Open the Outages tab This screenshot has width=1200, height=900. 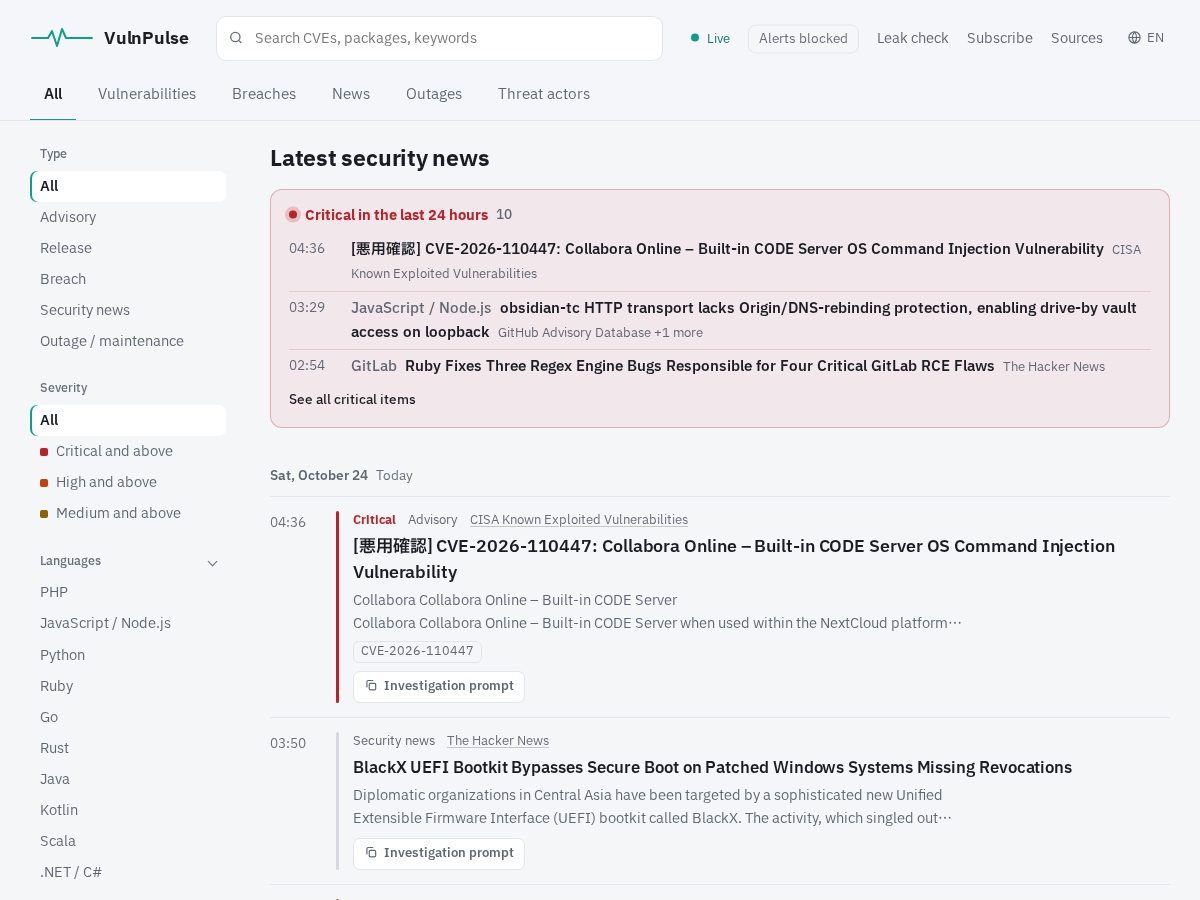(x=434, y=94)
